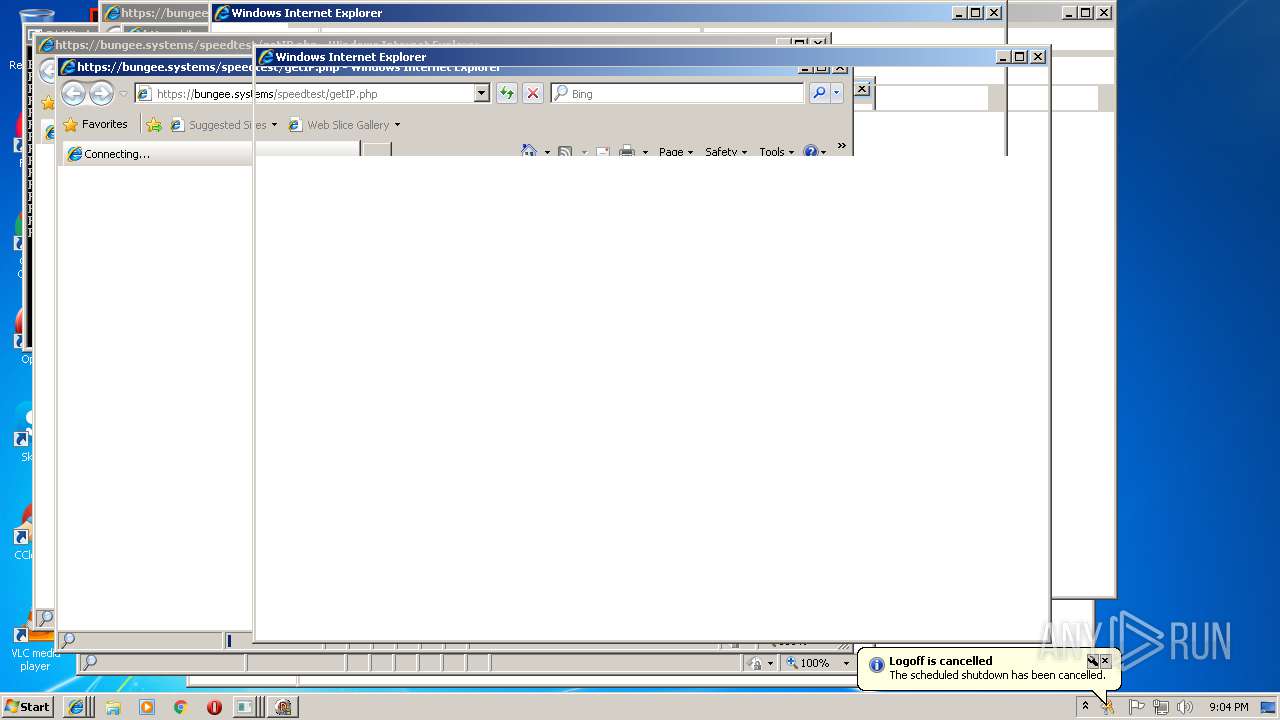Open the search provider dropdown arrow

pyautogui.click(x=837, y=94)
